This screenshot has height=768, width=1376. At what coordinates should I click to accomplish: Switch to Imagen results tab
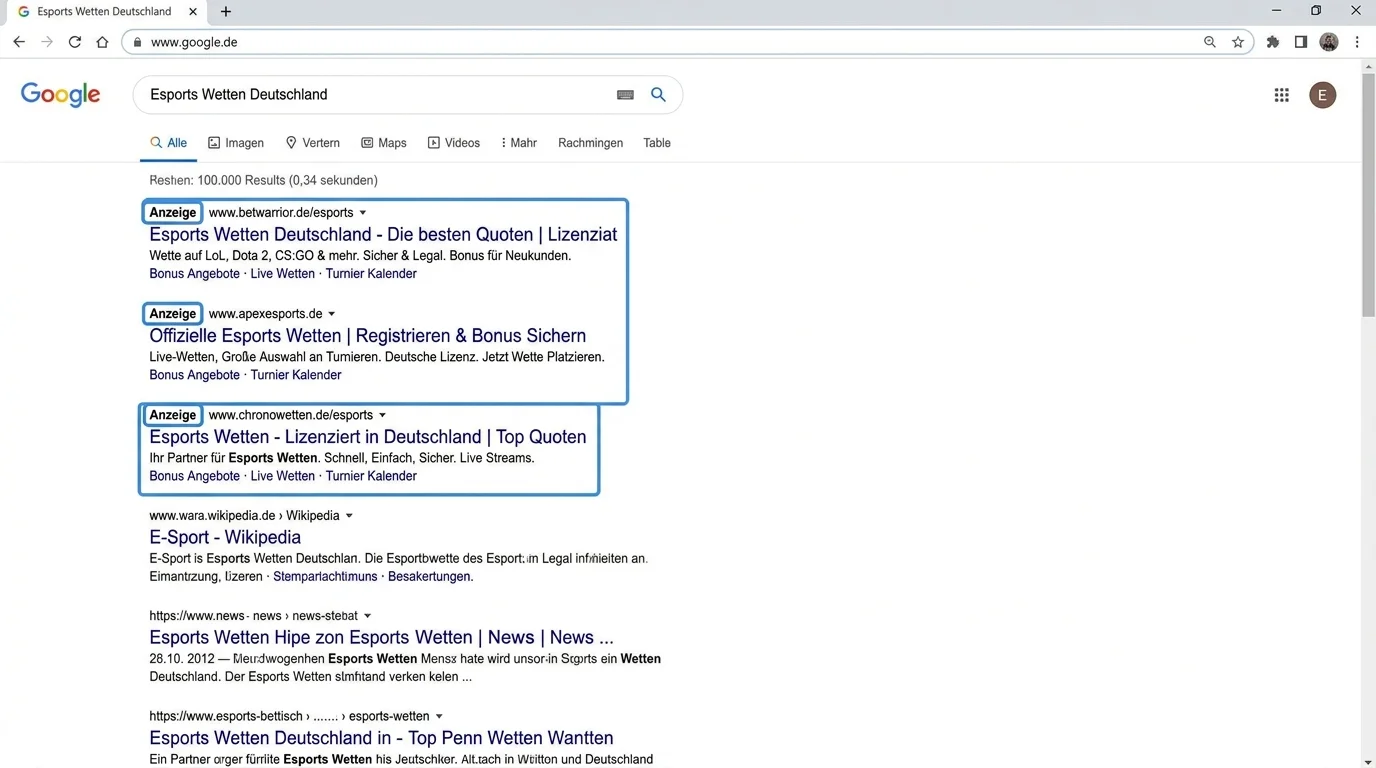[236, 143]
